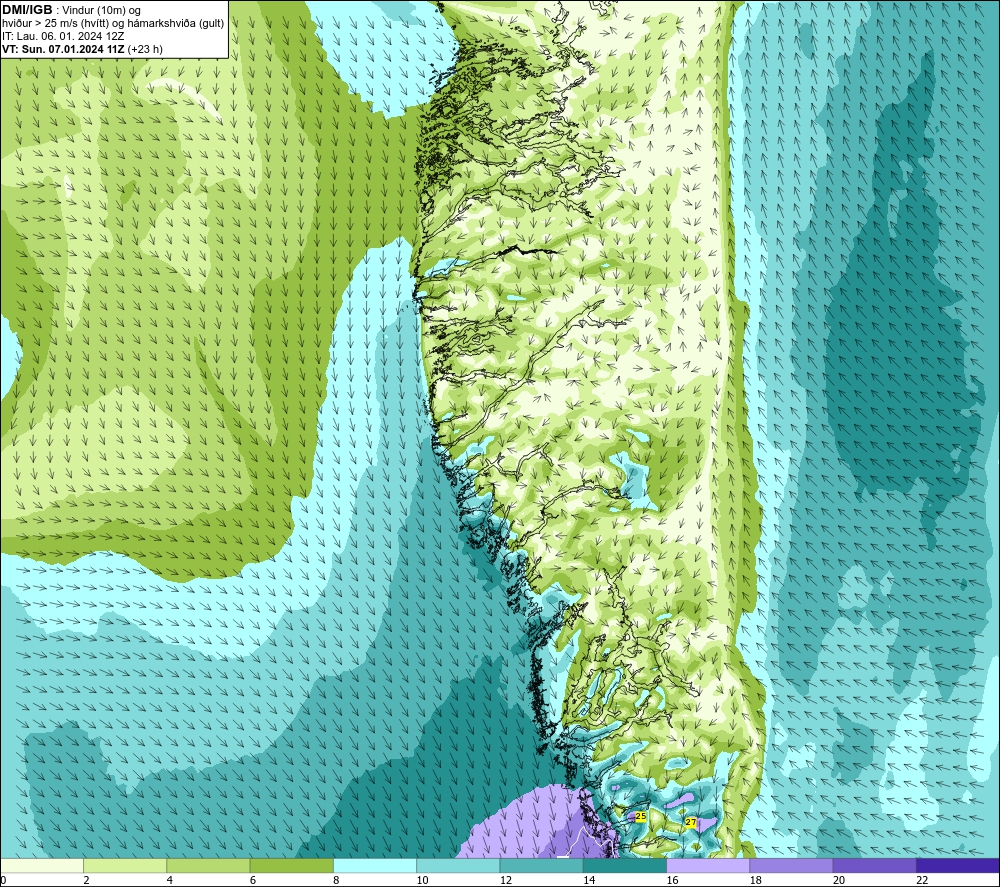Click the 'IT: Lau. 06. 01. 2024 12Z' text
The height and width of the screenshot is (887, 1000).
pyautogui.click(x=63, y=36)
